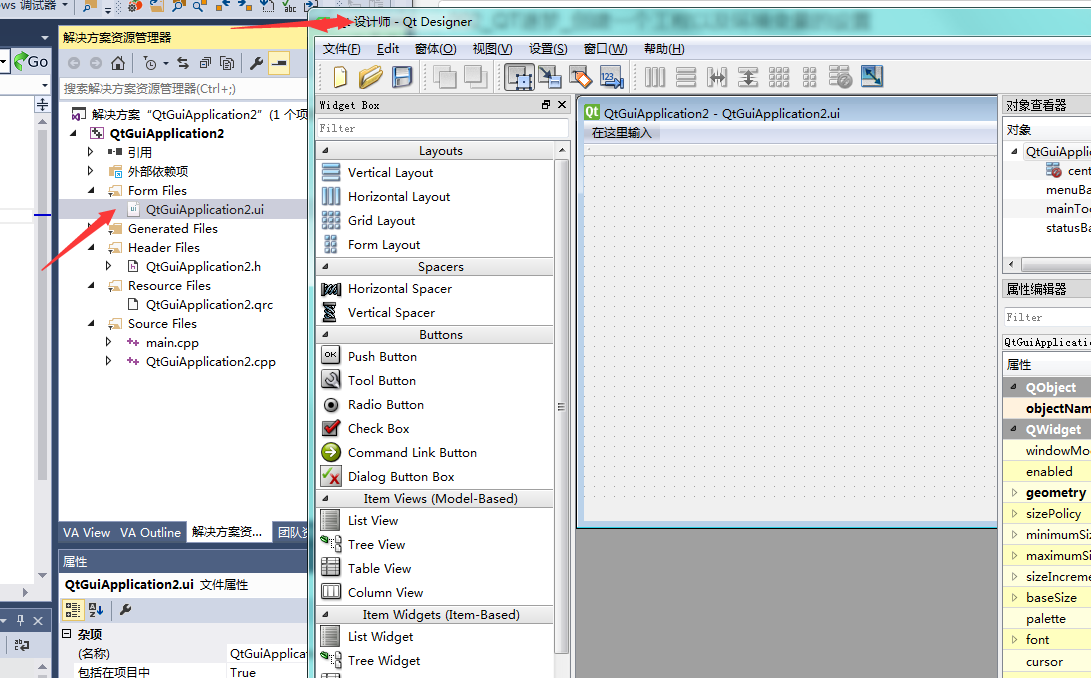The height and width of the screenshot is (678, 1091).
Task: Switch to the VA View tab
Action: (x=87, y=533)
